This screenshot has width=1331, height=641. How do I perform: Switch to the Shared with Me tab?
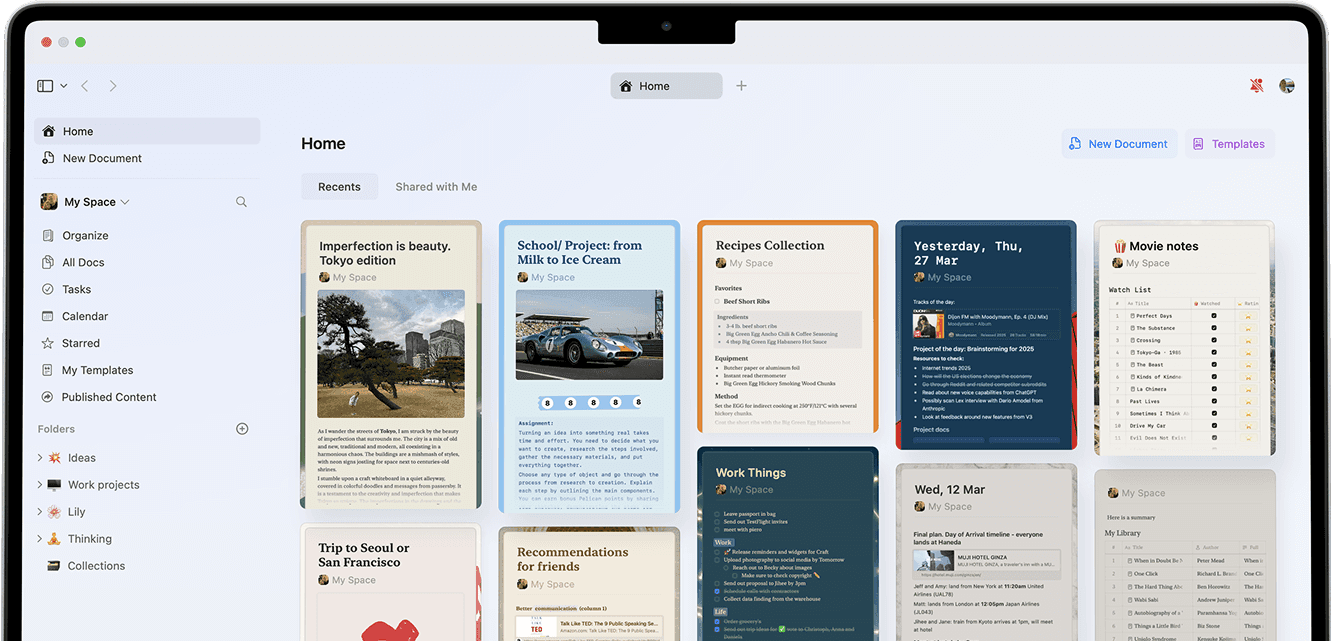click(436, 187)
